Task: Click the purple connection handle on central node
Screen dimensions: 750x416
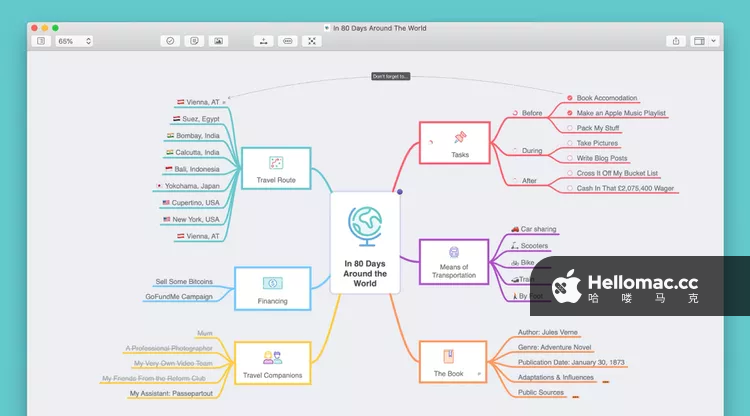Action: click(400, 191)
